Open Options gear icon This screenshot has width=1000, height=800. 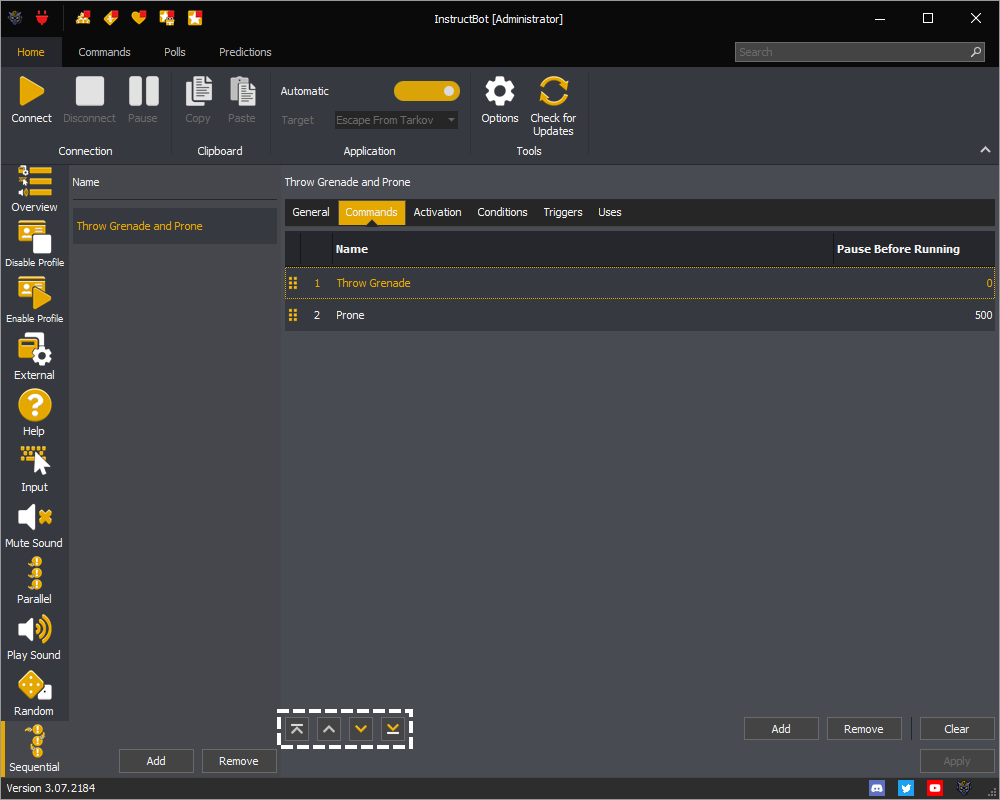499,91
